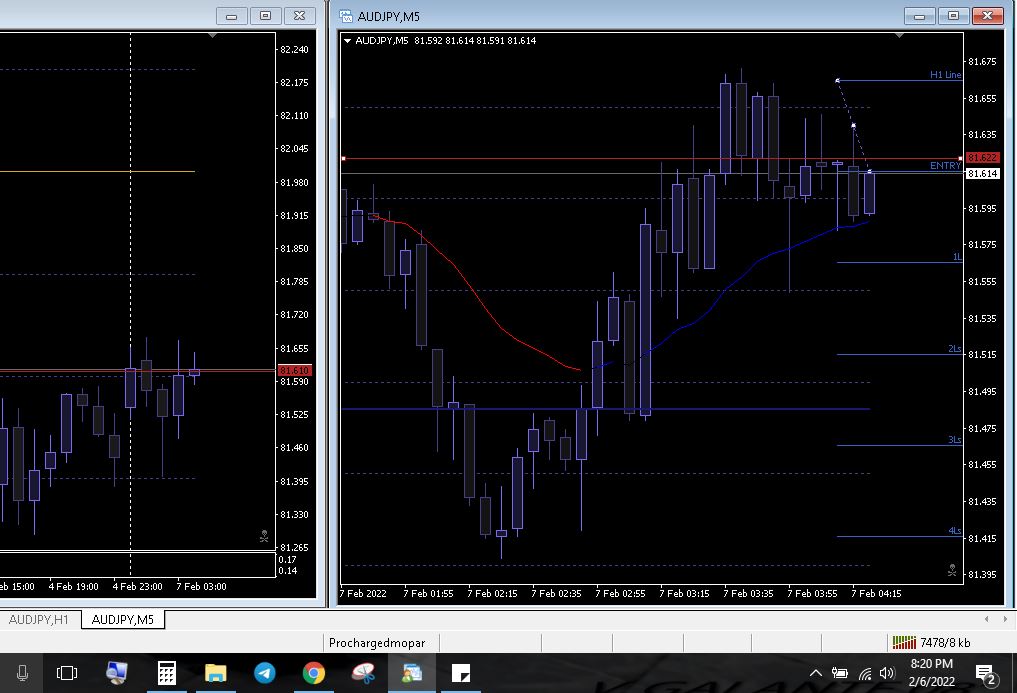Switch to the AUDJPY,H1 chart tab
The image size is (1017, 693).
click(39, 620)
